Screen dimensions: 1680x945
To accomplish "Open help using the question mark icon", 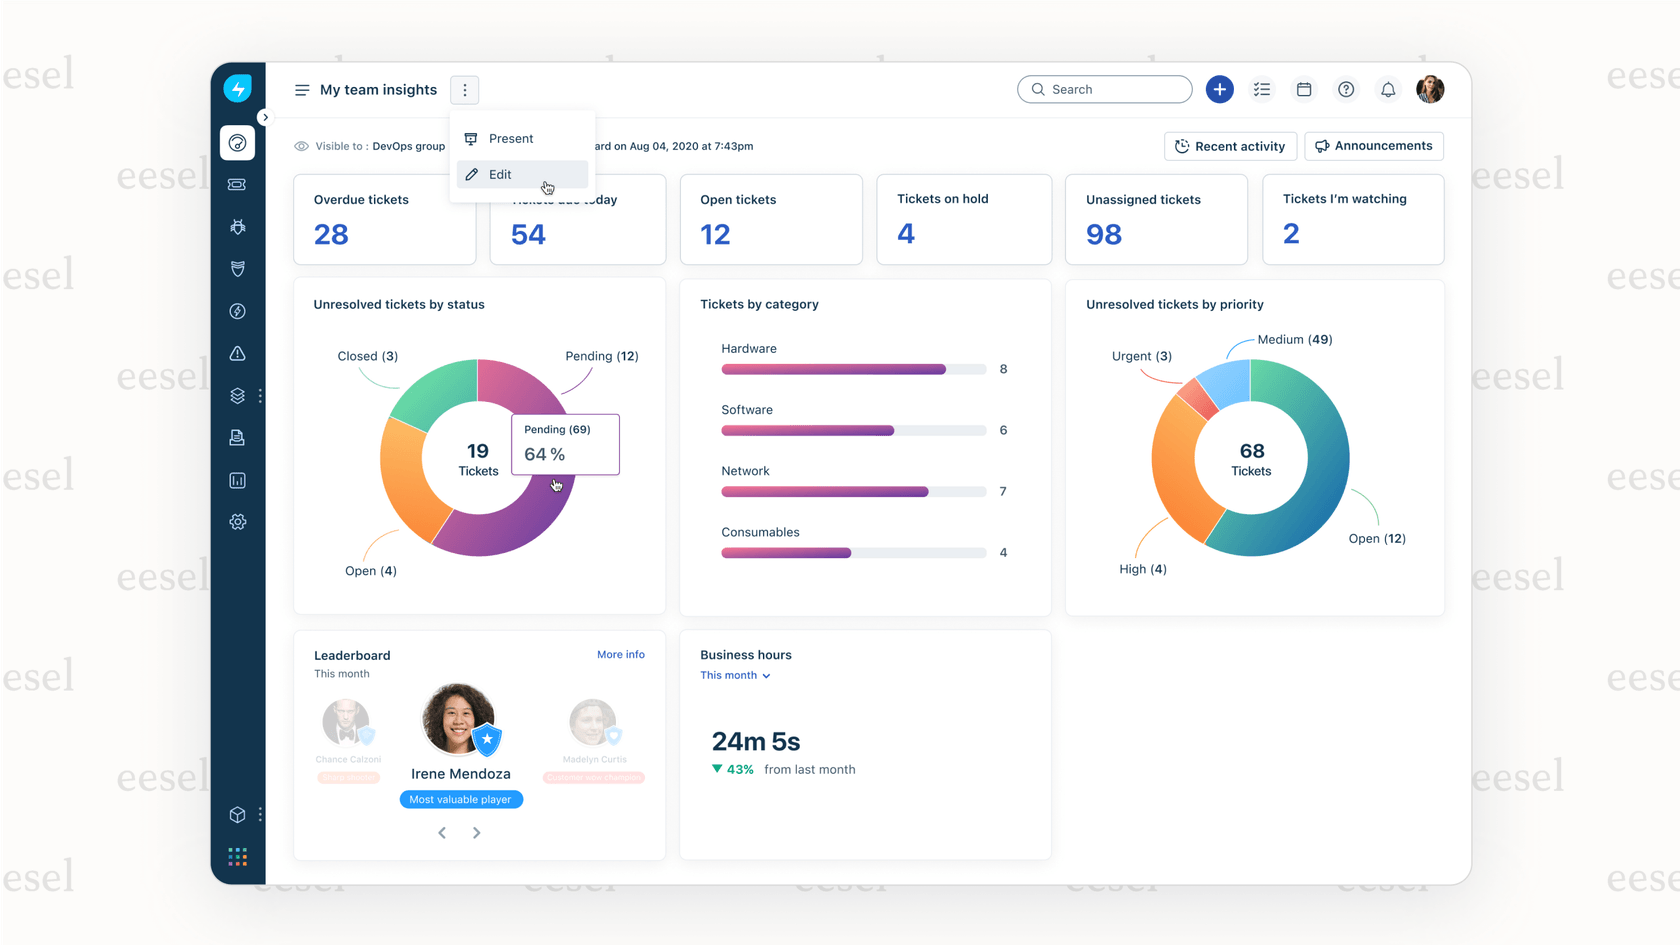I will coord(1346,89).
